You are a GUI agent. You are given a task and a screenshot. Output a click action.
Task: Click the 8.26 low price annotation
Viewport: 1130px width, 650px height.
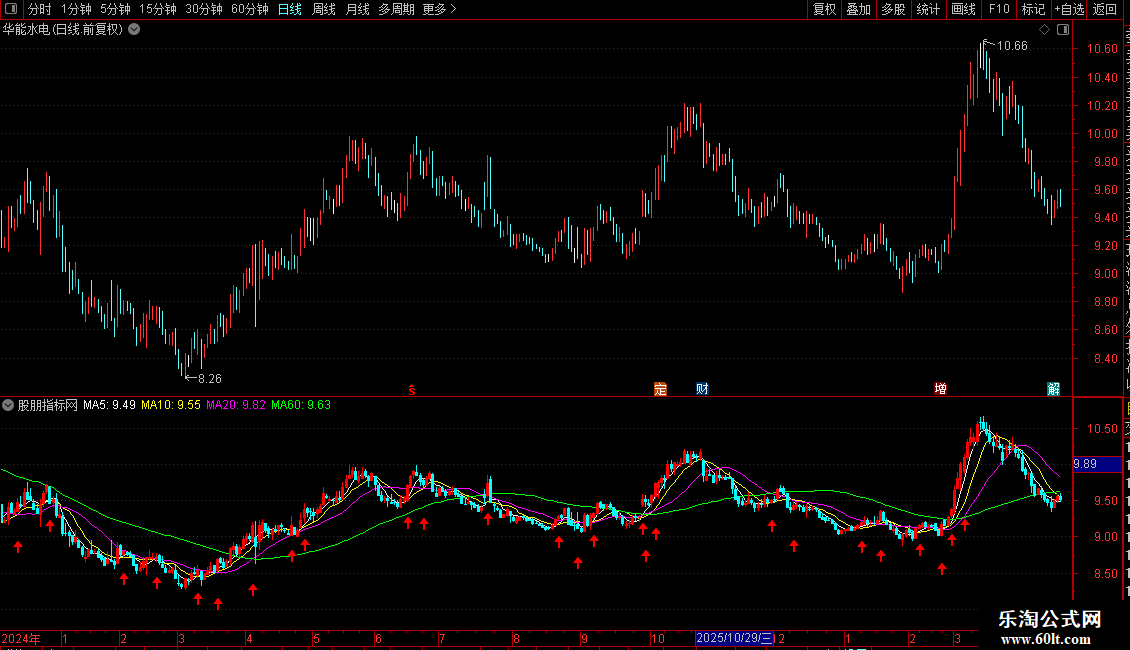pos(210,378)
